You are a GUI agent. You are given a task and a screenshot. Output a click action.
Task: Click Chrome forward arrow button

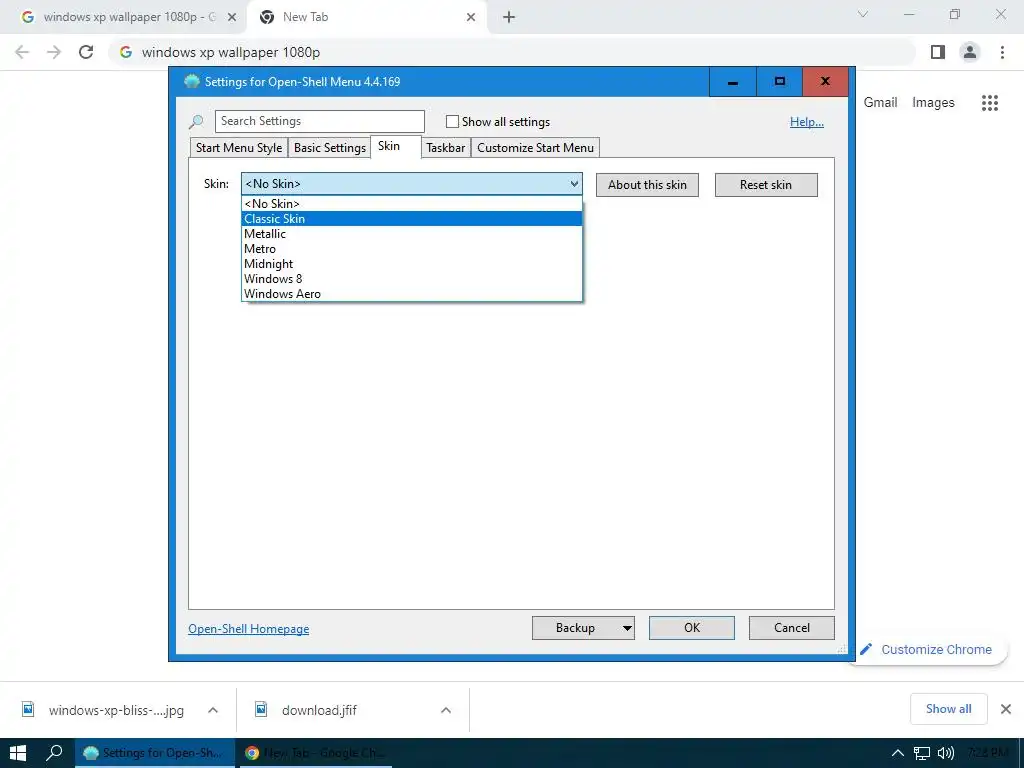pos(54,52)
